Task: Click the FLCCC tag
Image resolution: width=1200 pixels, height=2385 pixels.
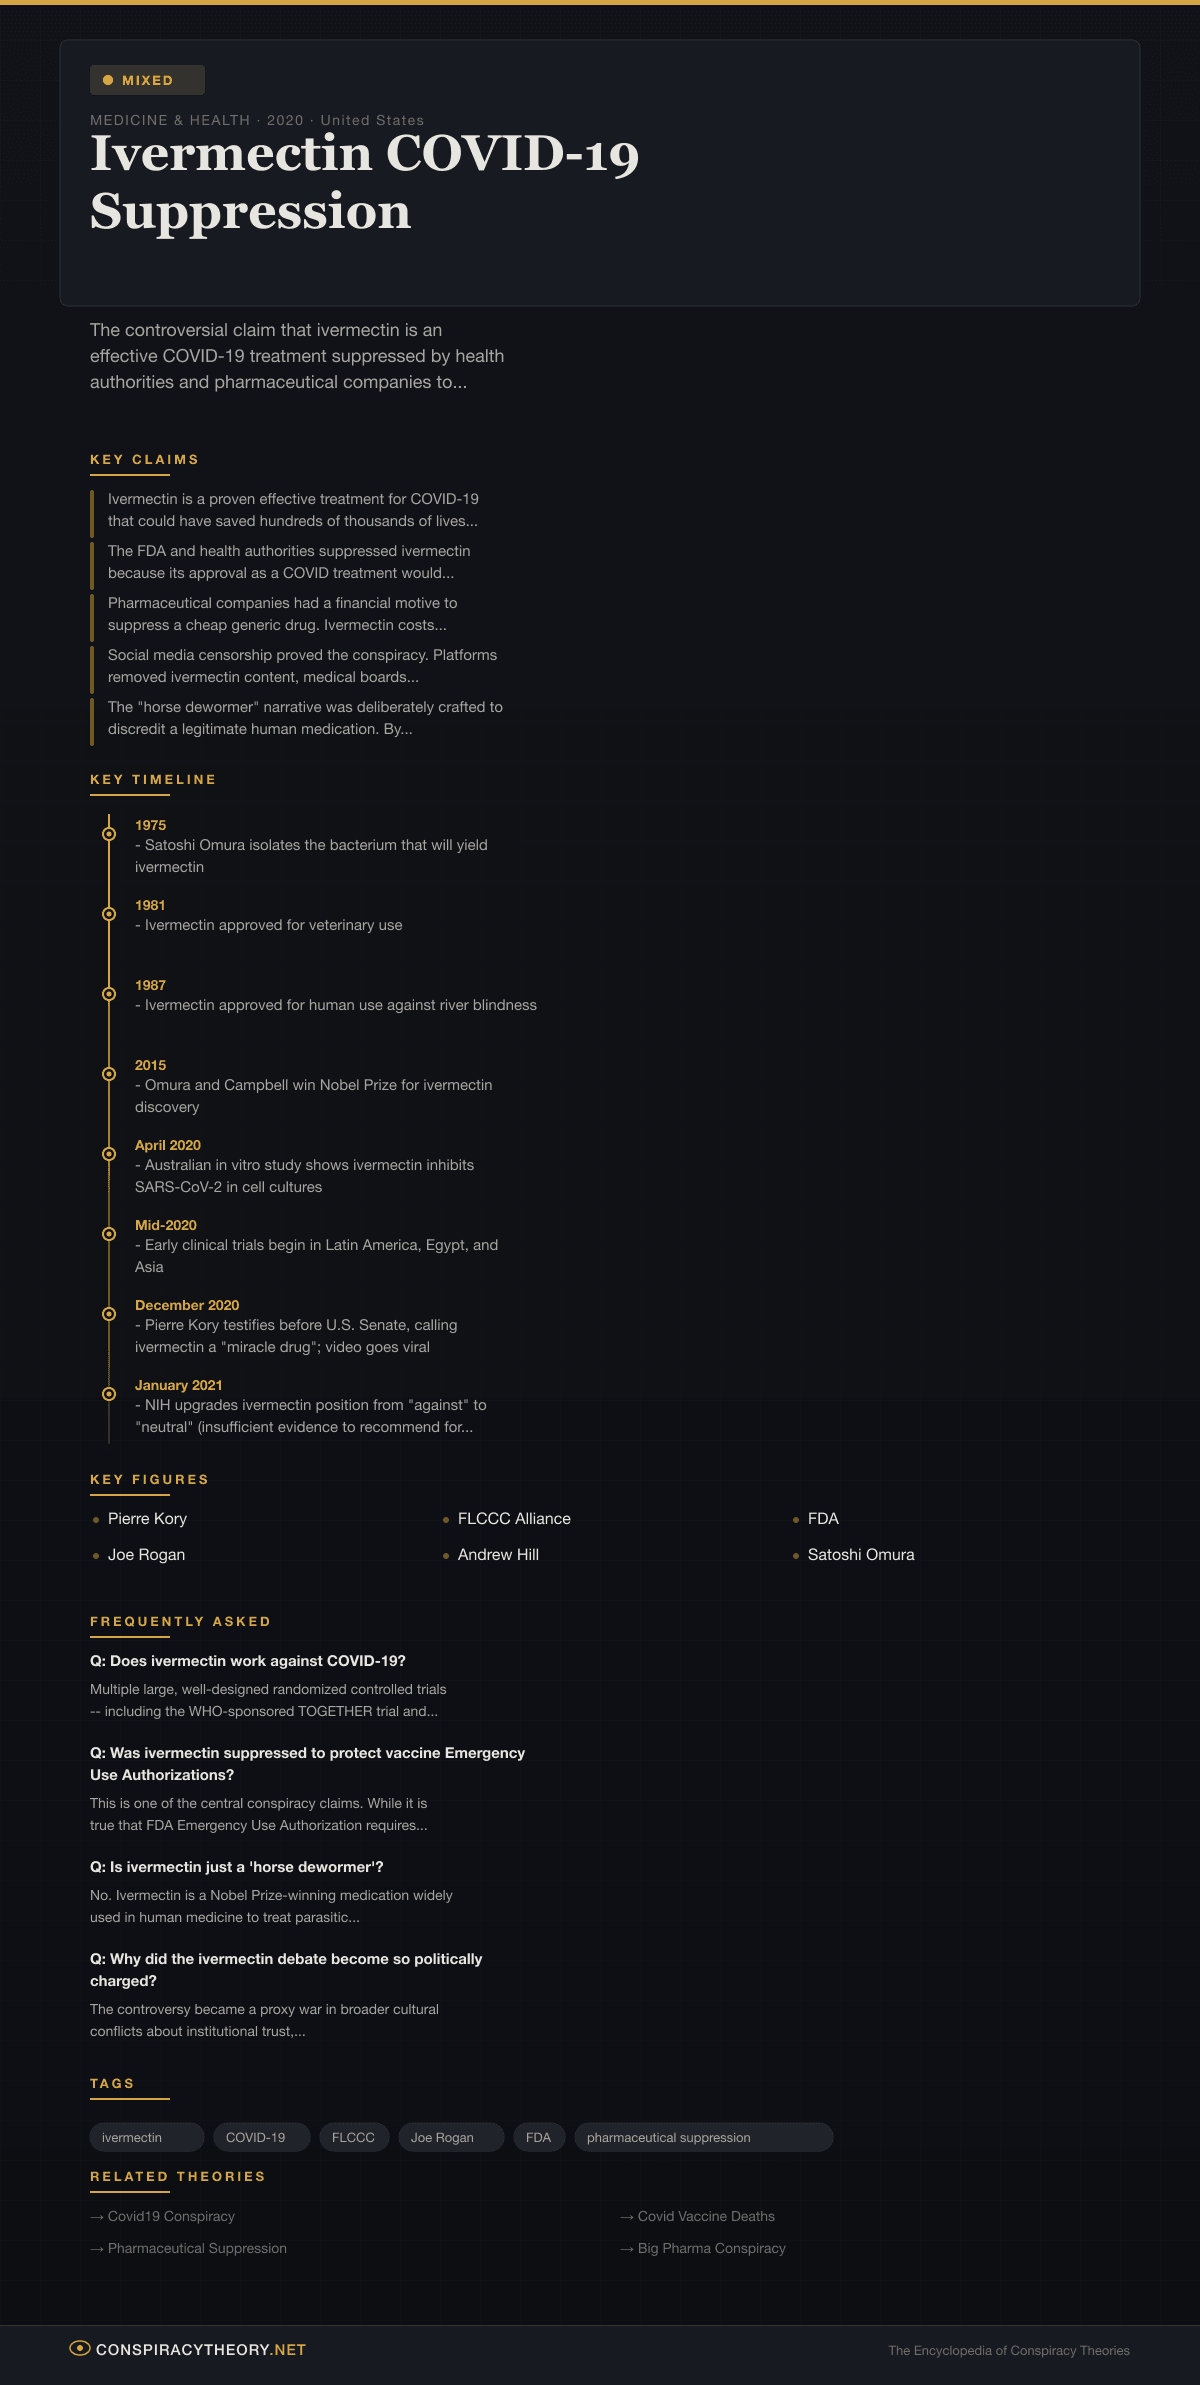Action: (353, 2137)
